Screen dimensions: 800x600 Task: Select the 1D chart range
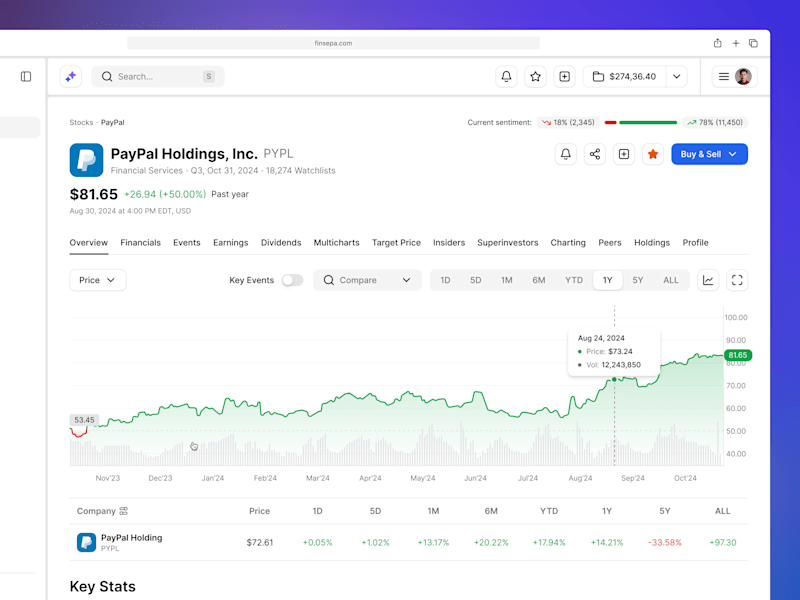point(445,280)
